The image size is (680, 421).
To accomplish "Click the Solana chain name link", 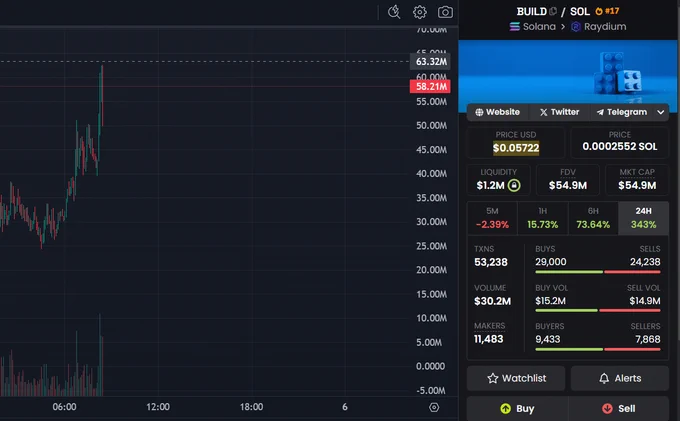I will tap(539, 27).
